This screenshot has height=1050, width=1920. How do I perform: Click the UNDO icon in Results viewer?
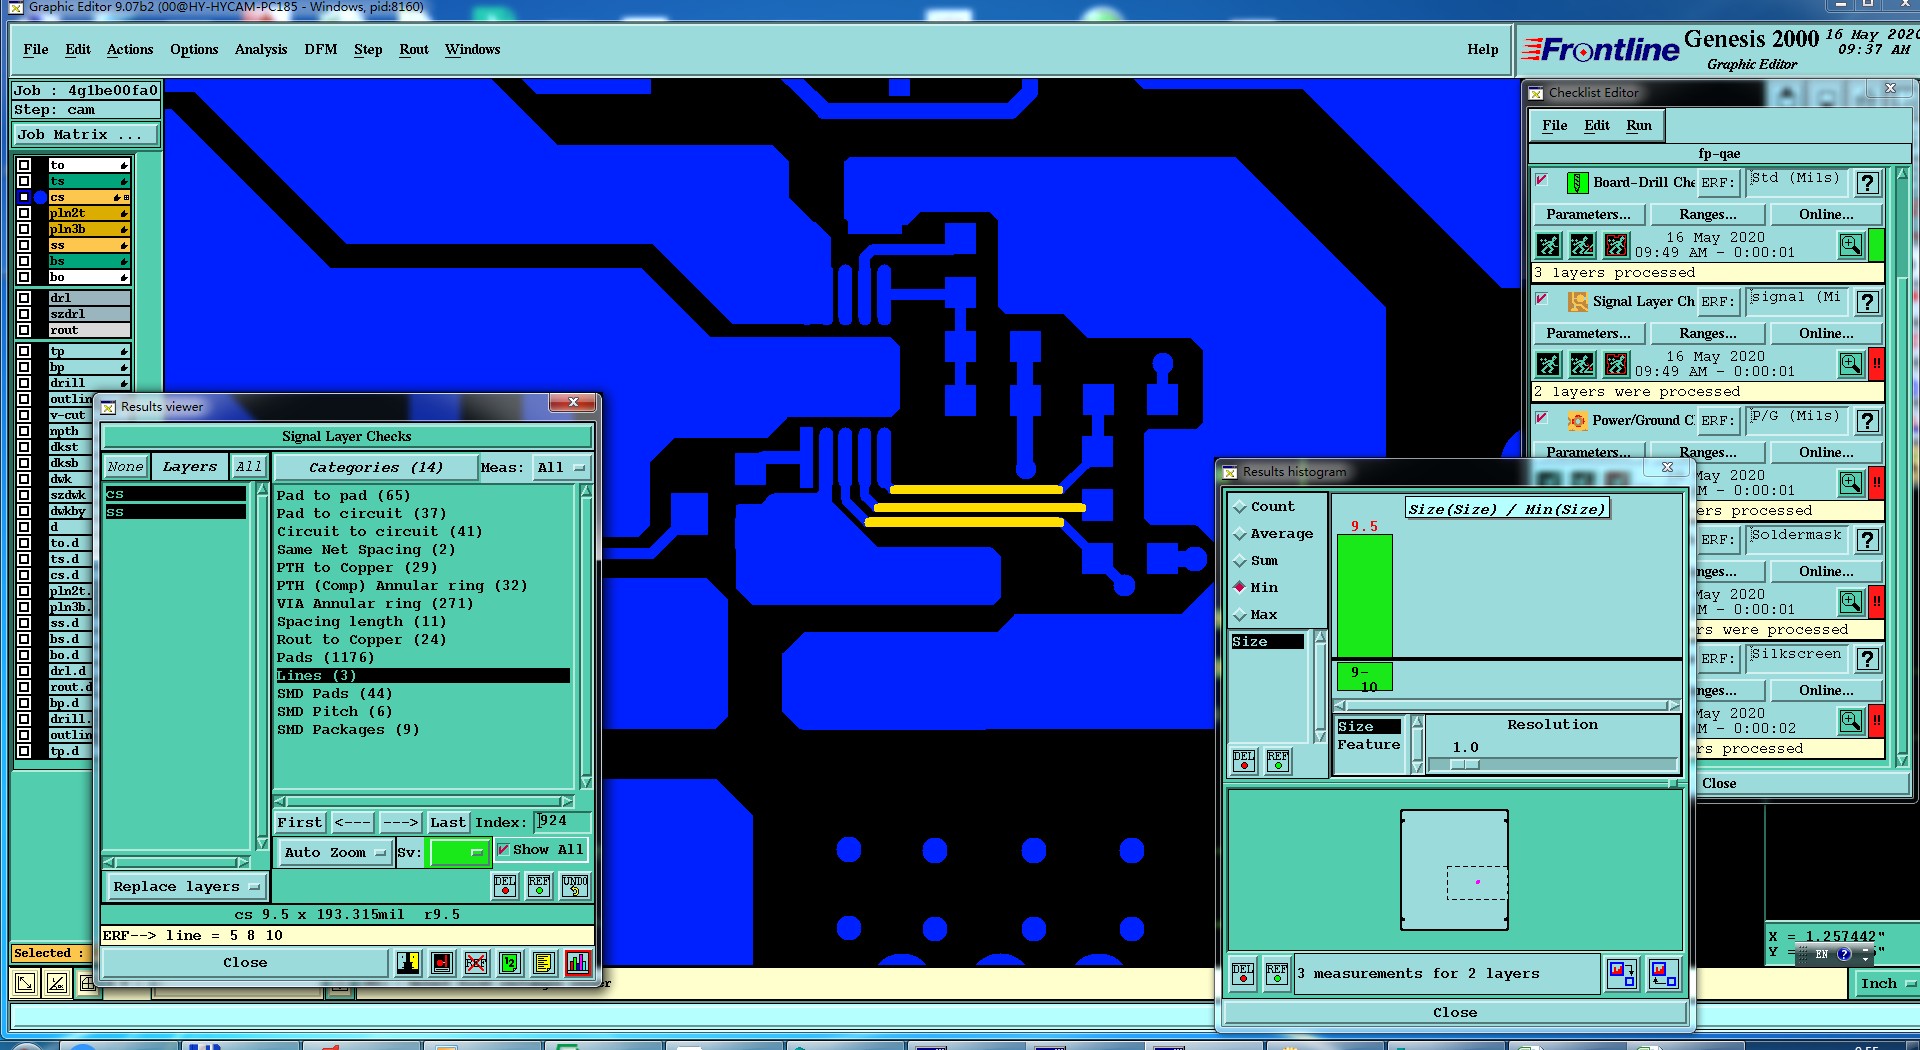point(575,886)
